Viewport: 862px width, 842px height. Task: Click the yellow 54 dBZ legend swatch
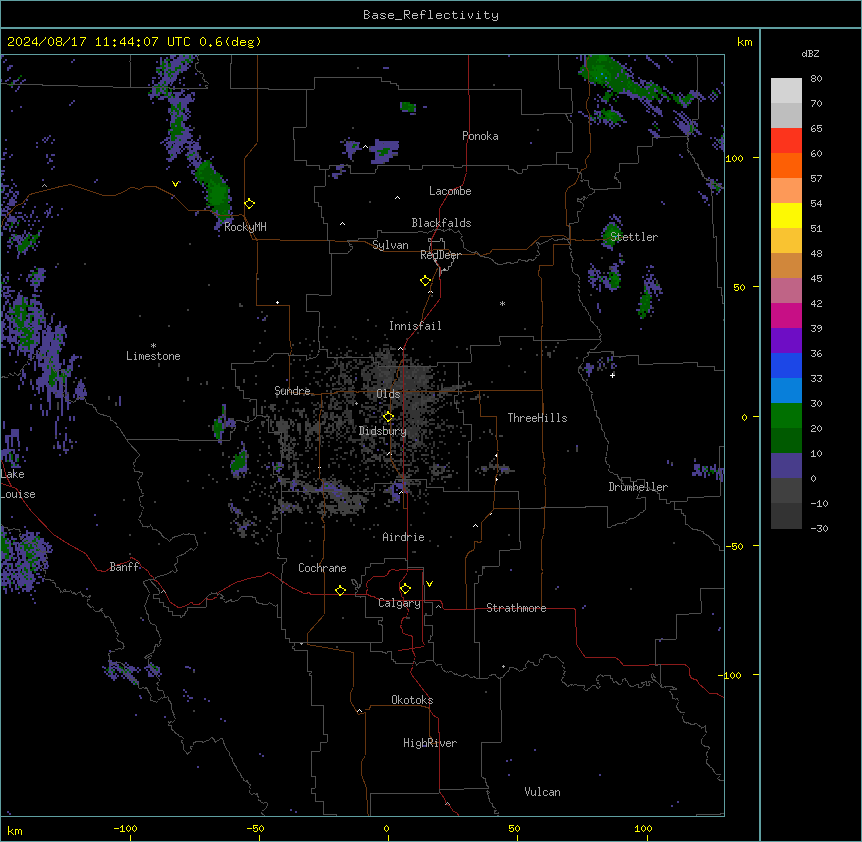(786, 215)
